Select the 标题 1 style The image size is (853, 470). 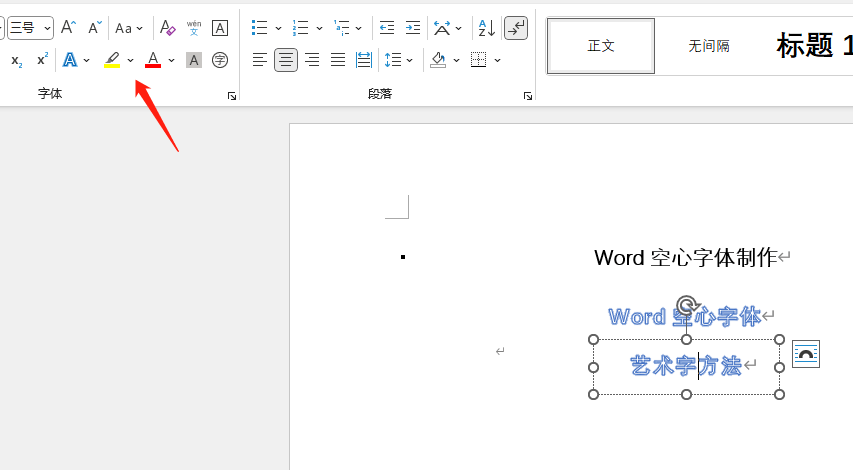click(813, 46)
